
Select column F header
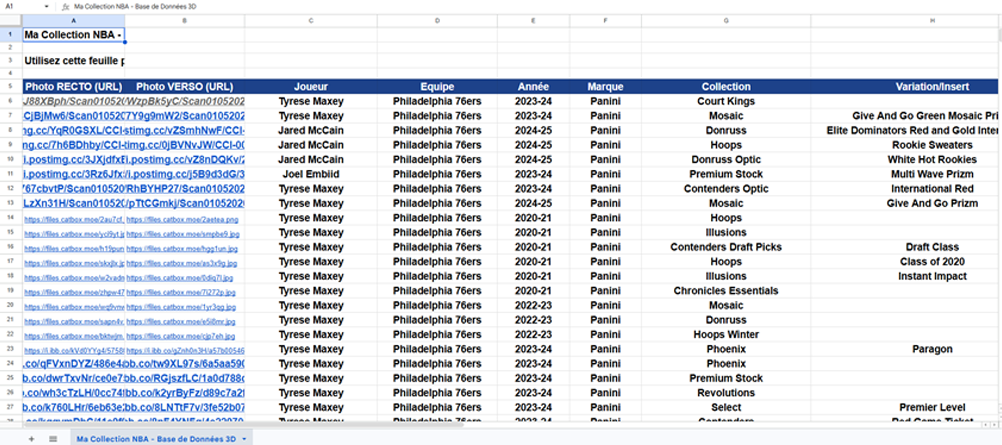(x=605, y=21)
